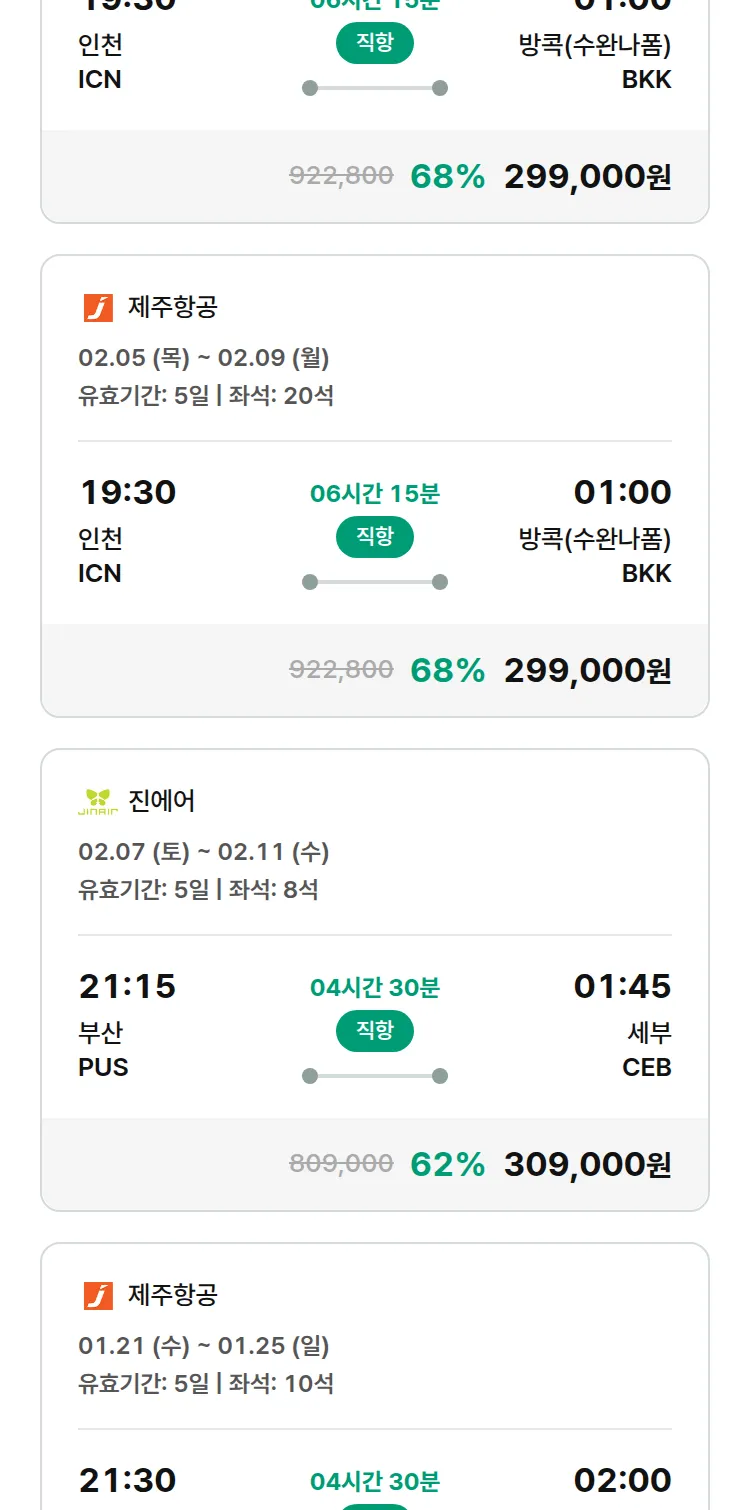
Task: Click the 직항 badge on the 02.05 Bangkok flight
Action: coord(375,537)
